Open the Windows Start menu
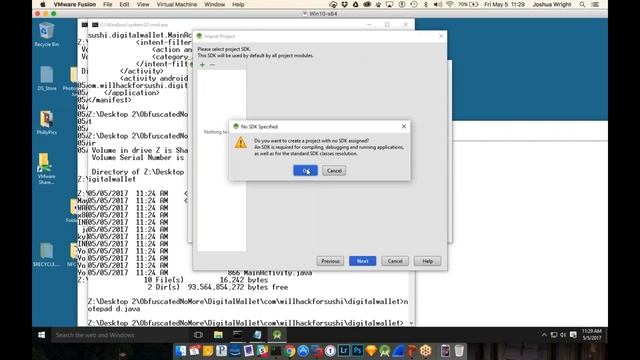Screen dimensions: 640x360 click(41, 335)
